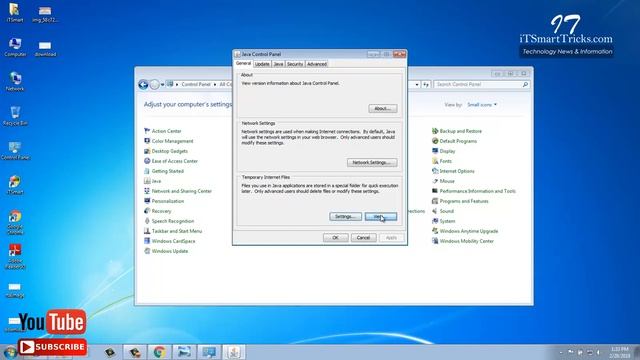This screenshot has height=360, width=640.
Task: Switch to the Advanced tab
Action: pyautogui.click(x=317, y=64)
